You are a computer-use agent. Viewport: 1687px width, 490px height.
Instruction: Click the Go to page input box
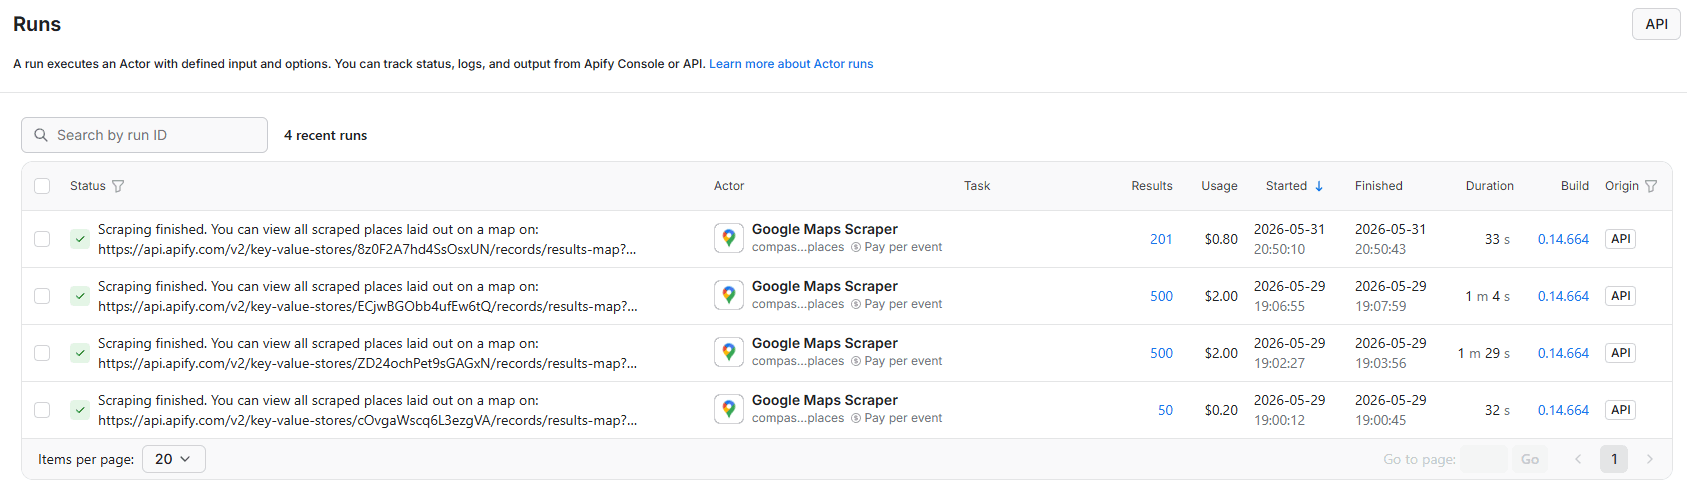click(x=1483, y=459)
